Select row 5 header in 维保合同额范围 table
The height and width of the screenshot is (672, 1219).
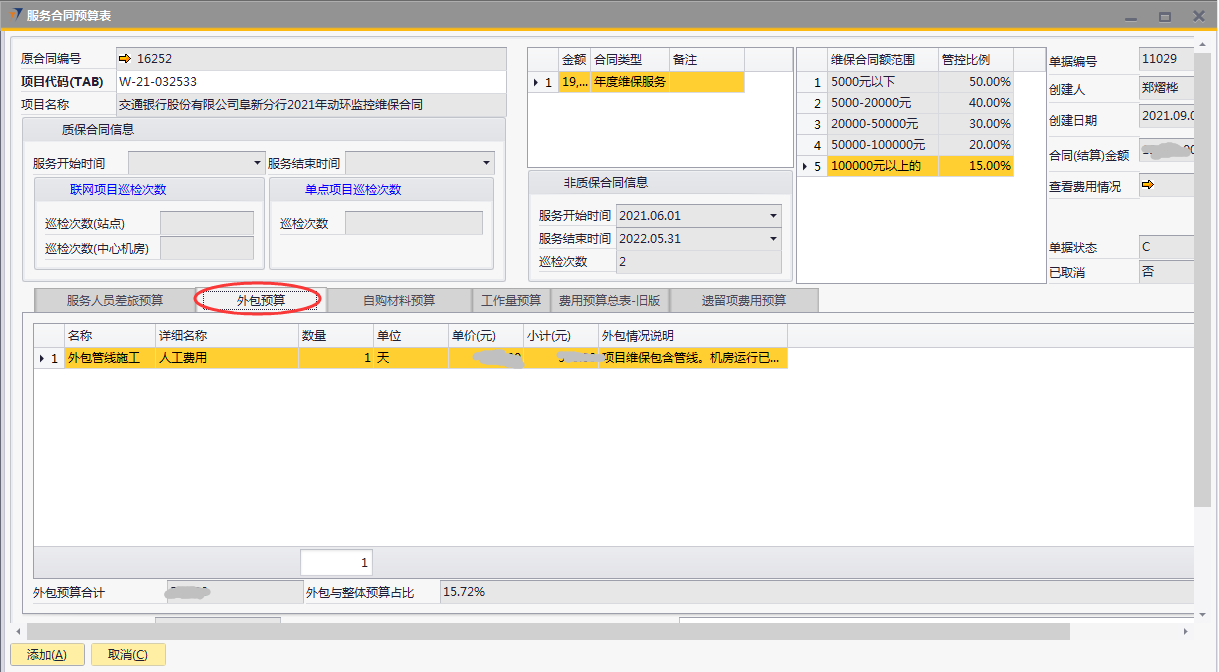tap(811, 166)
